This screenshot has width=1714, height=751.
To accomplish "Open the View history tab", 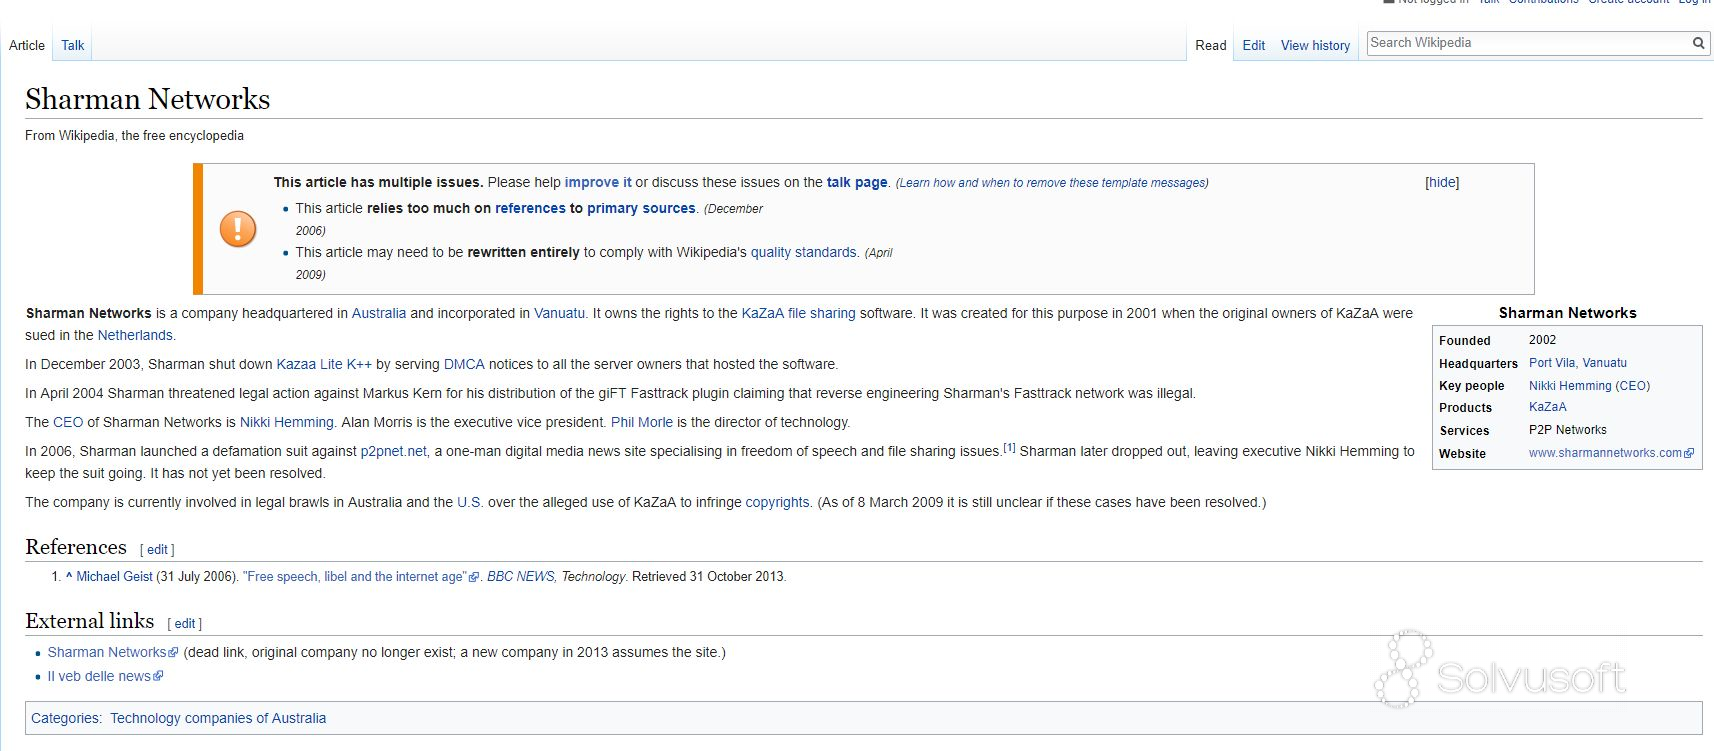I will 1315,45.
